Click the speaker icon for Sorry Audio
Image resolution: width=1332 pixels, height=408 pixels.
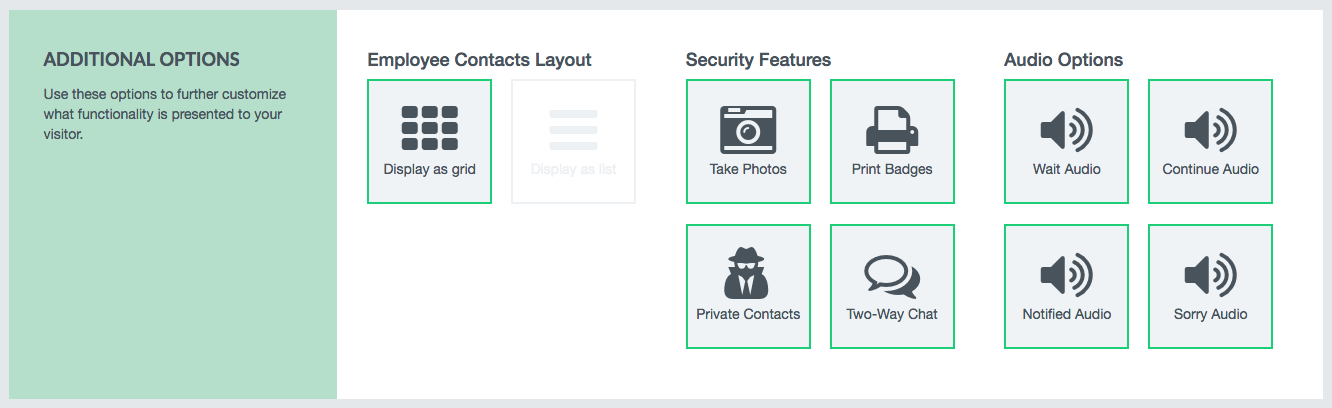(x=1211, y=274)
